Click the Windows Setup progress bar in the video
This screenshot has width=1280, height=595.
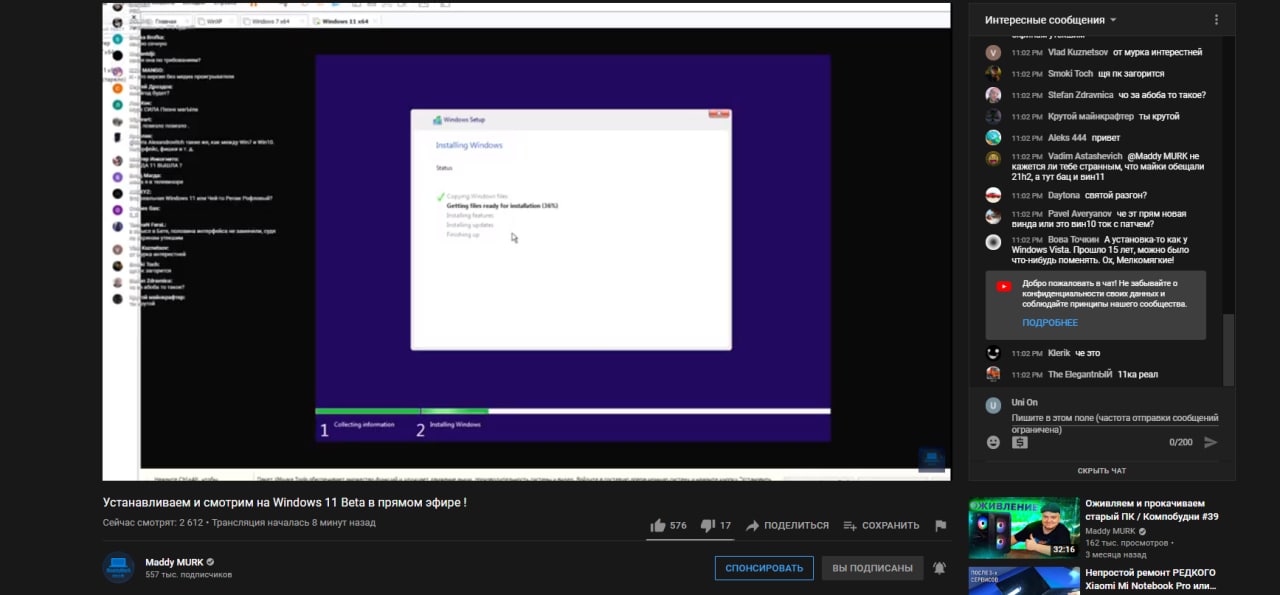tap(572, 411)
